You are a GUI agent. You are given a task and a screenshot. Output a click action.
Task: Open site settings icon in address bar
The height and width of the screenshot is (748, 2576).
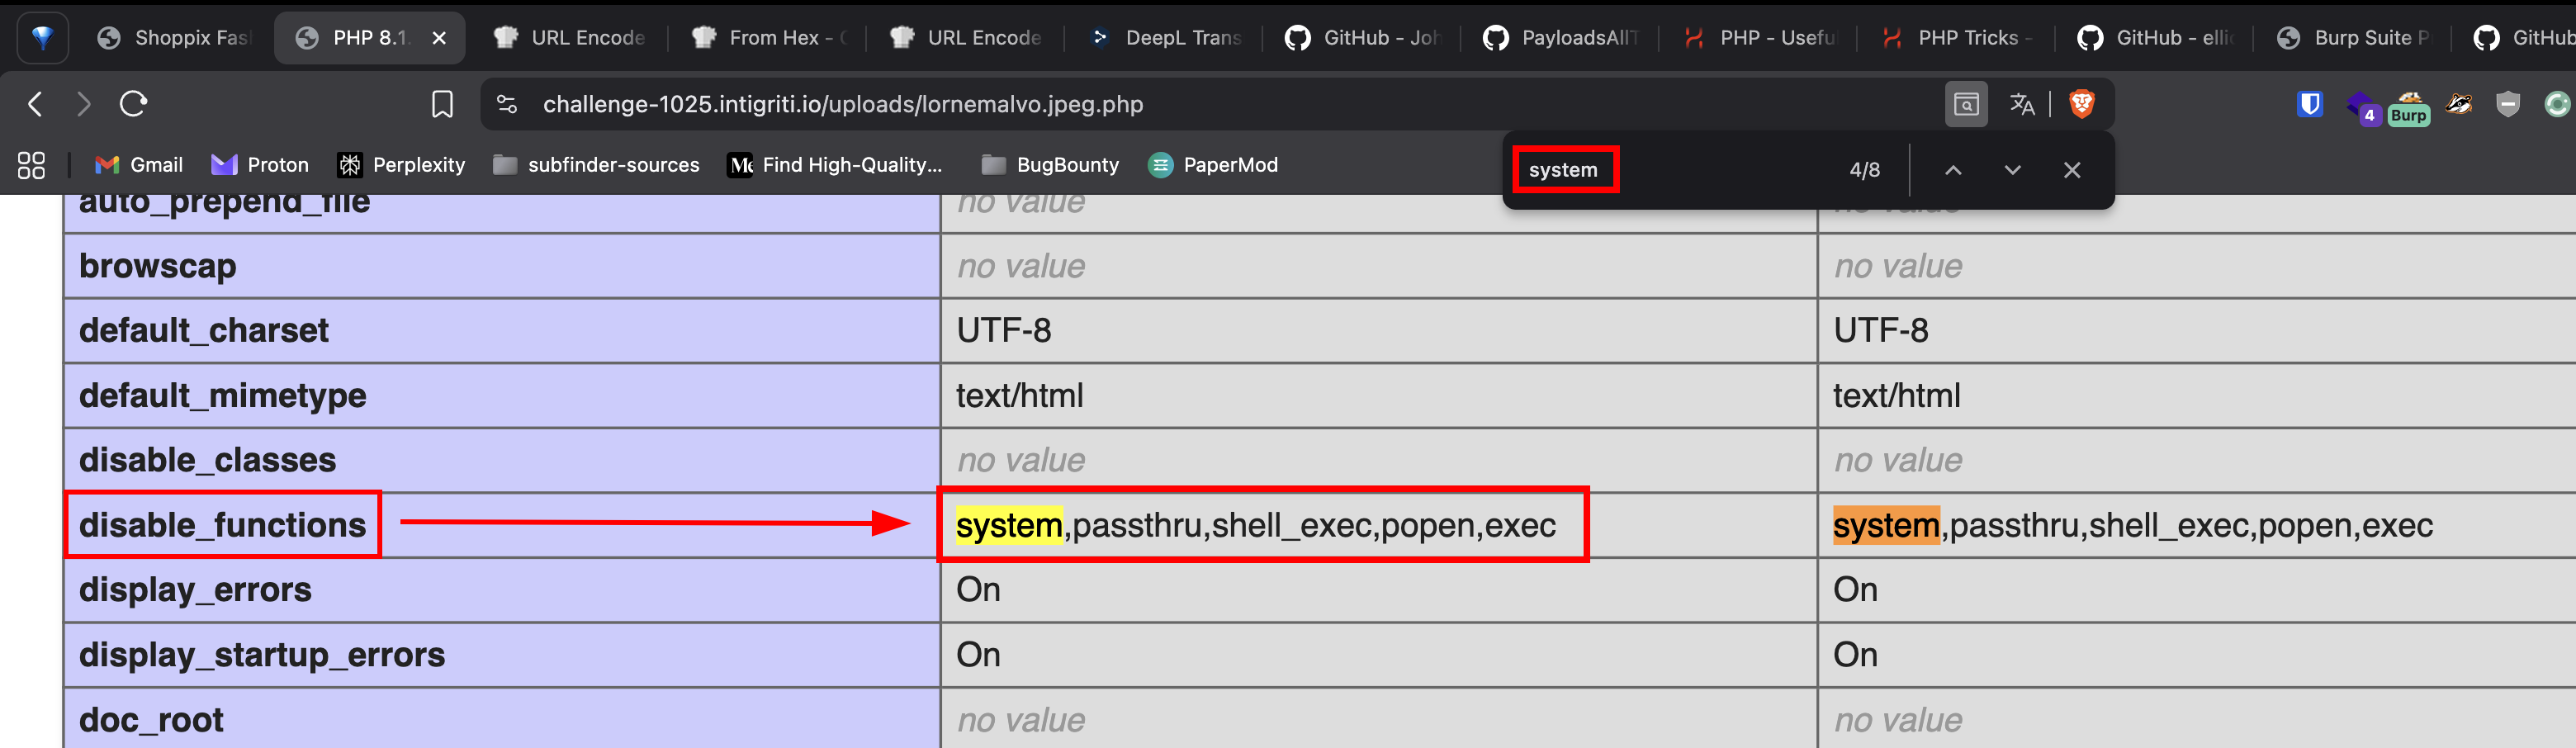(x=508, y=104)
